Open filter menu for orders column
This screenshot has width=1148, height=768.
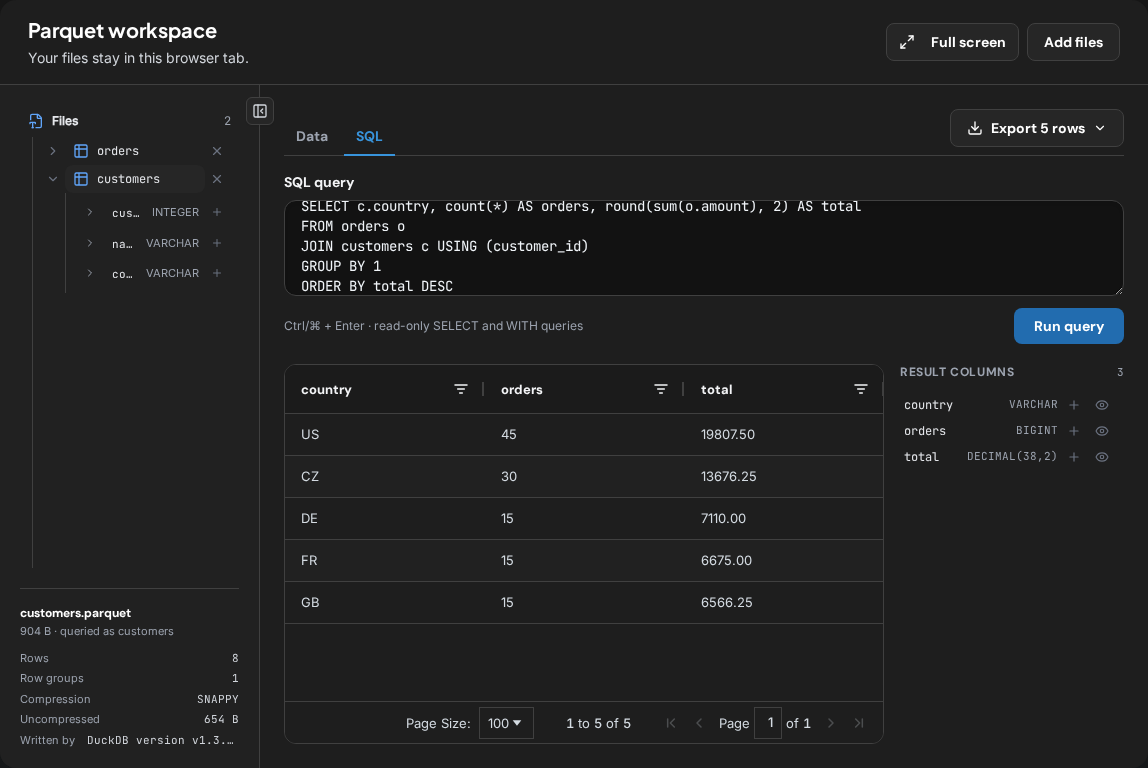(660, 389)
